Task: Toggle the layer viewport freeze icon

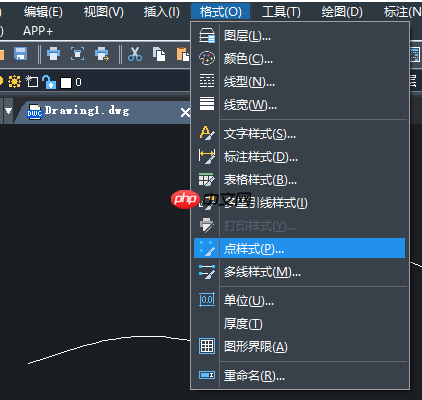Action: (32, 82)
